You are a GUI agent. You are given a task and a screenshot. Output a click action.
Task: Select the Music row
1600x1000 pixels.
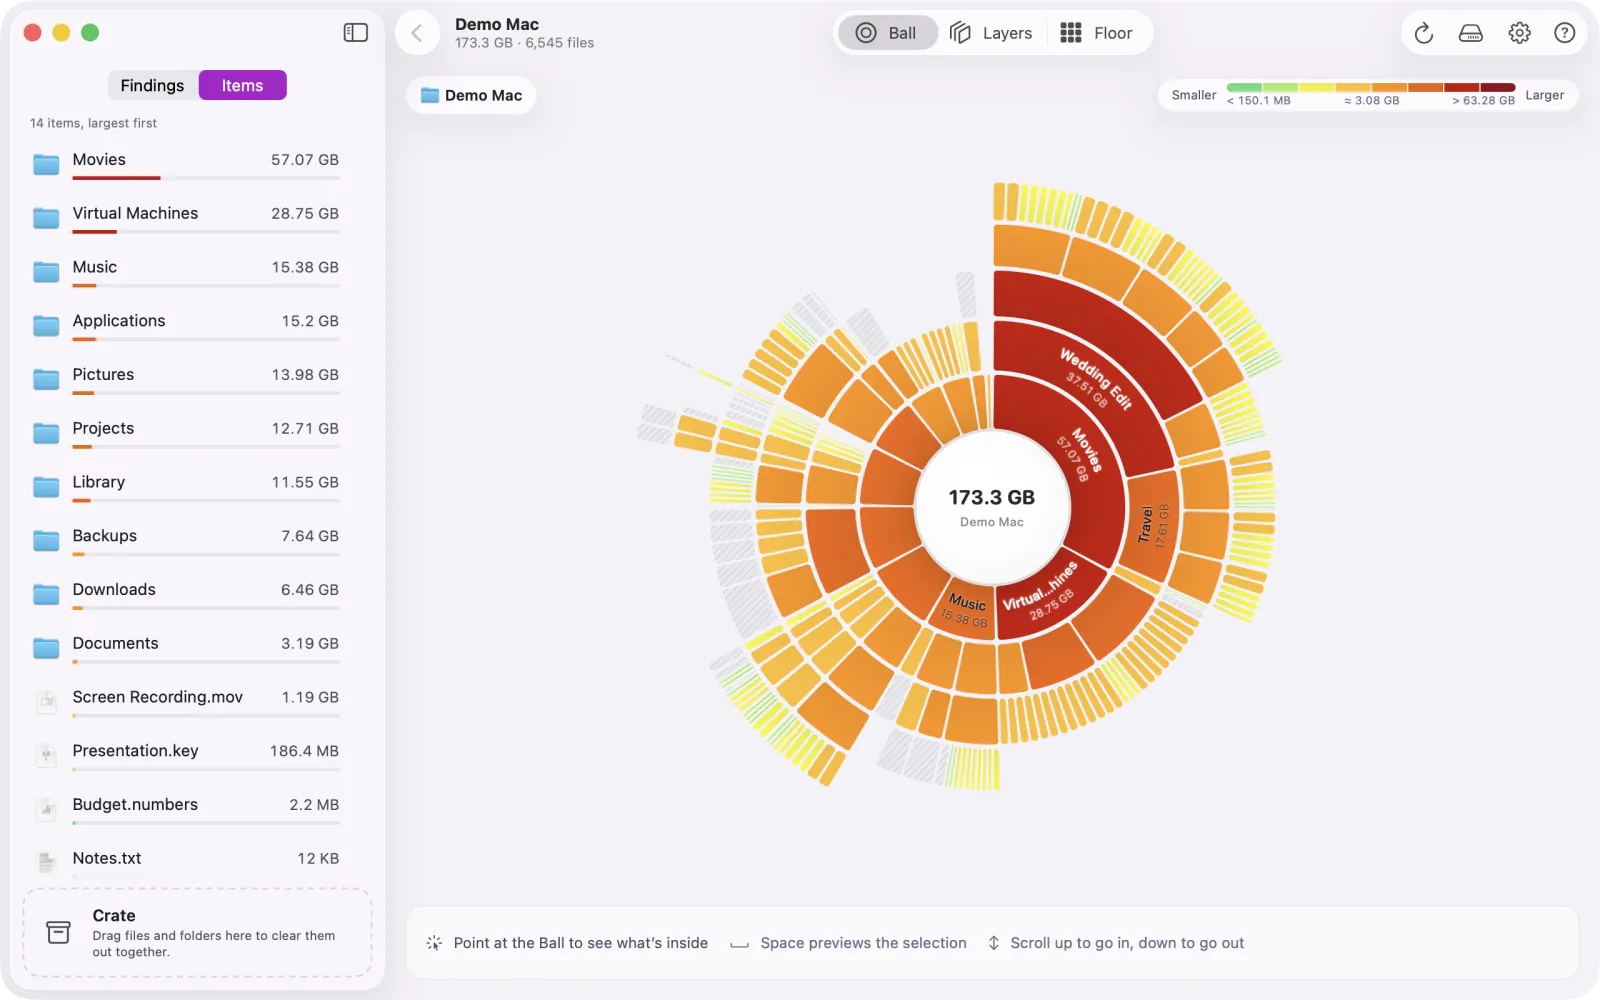[186, 271]
